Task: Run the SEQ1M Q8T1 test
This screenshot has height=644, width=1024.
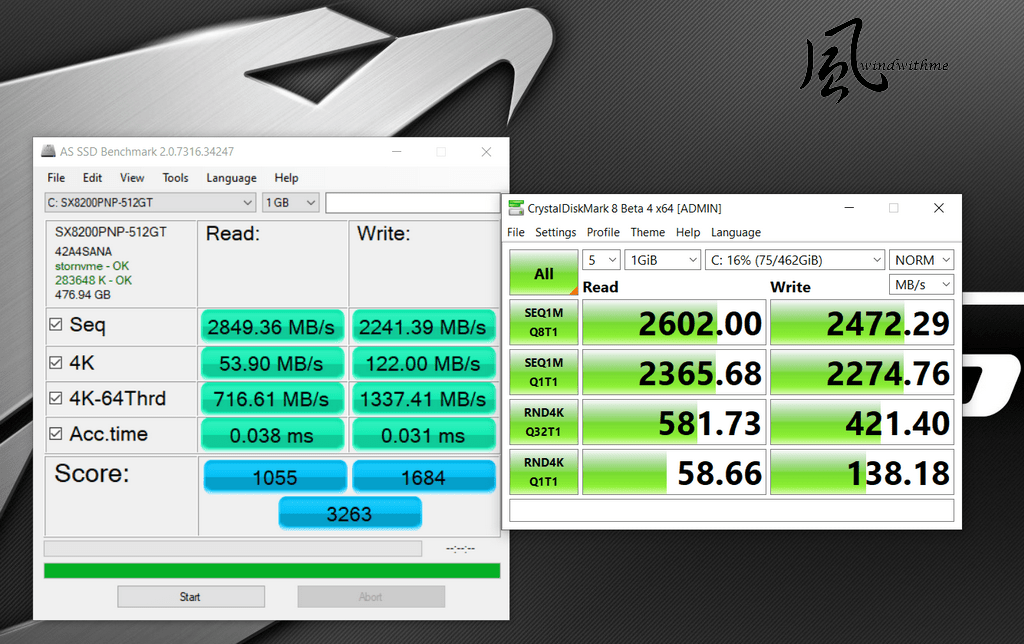Action: pos(543,322)
